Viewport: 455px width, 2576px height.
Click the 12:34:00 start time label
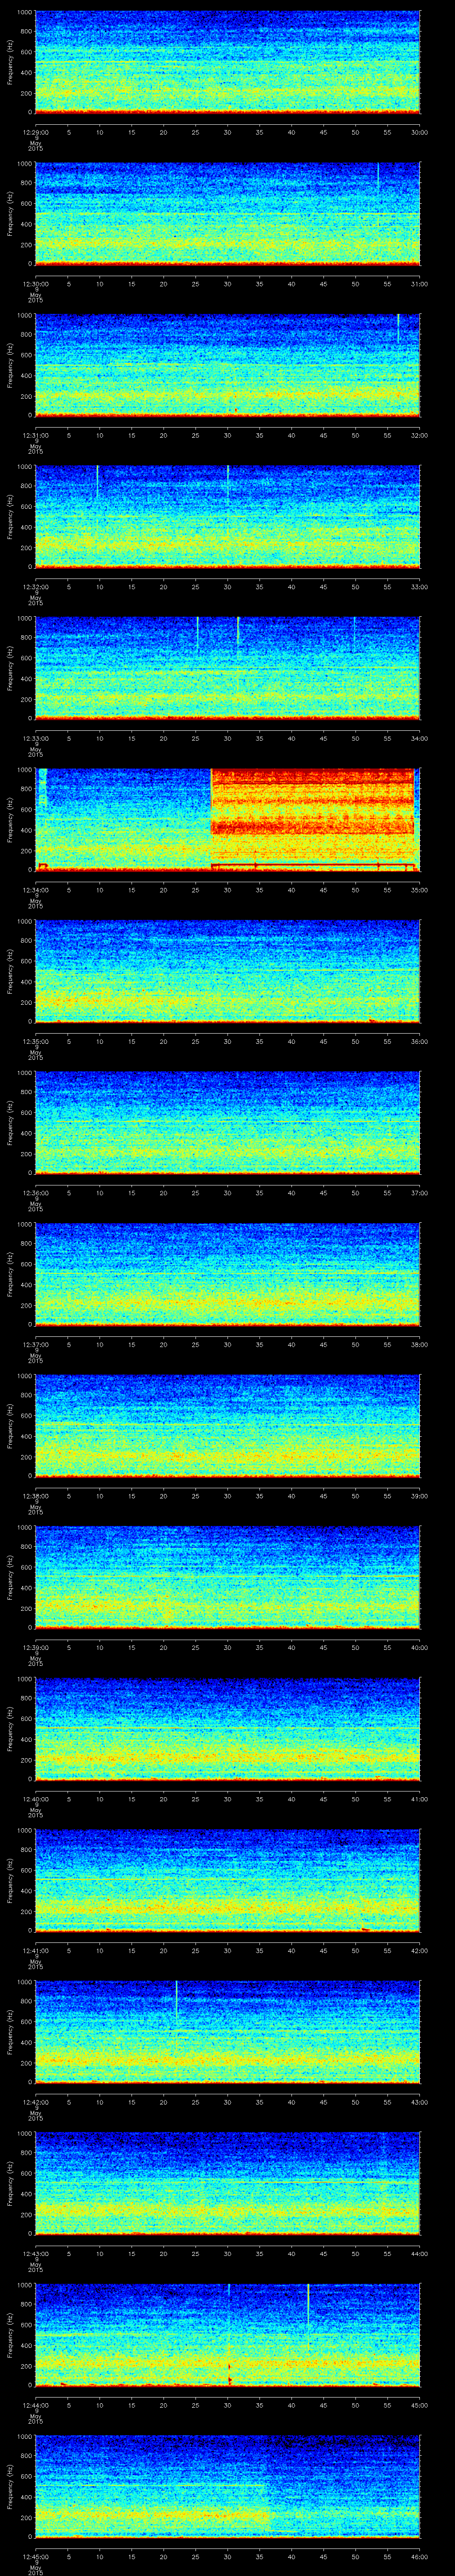pyautogui.click(x=35, y=890)
